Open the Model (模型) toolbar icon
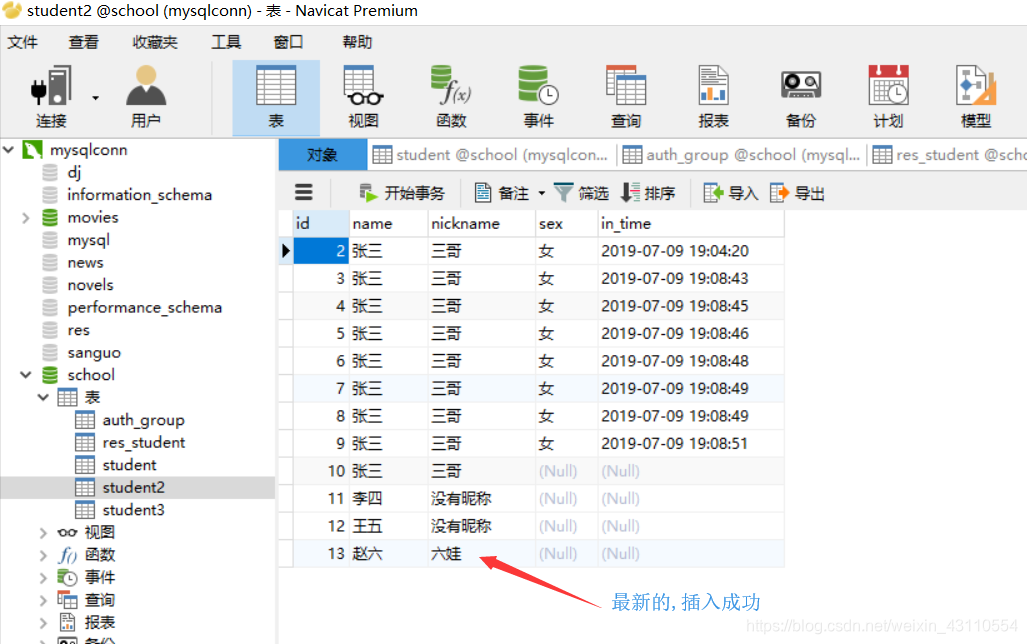This screenshot has width=1027, height=644. (976, 97)
